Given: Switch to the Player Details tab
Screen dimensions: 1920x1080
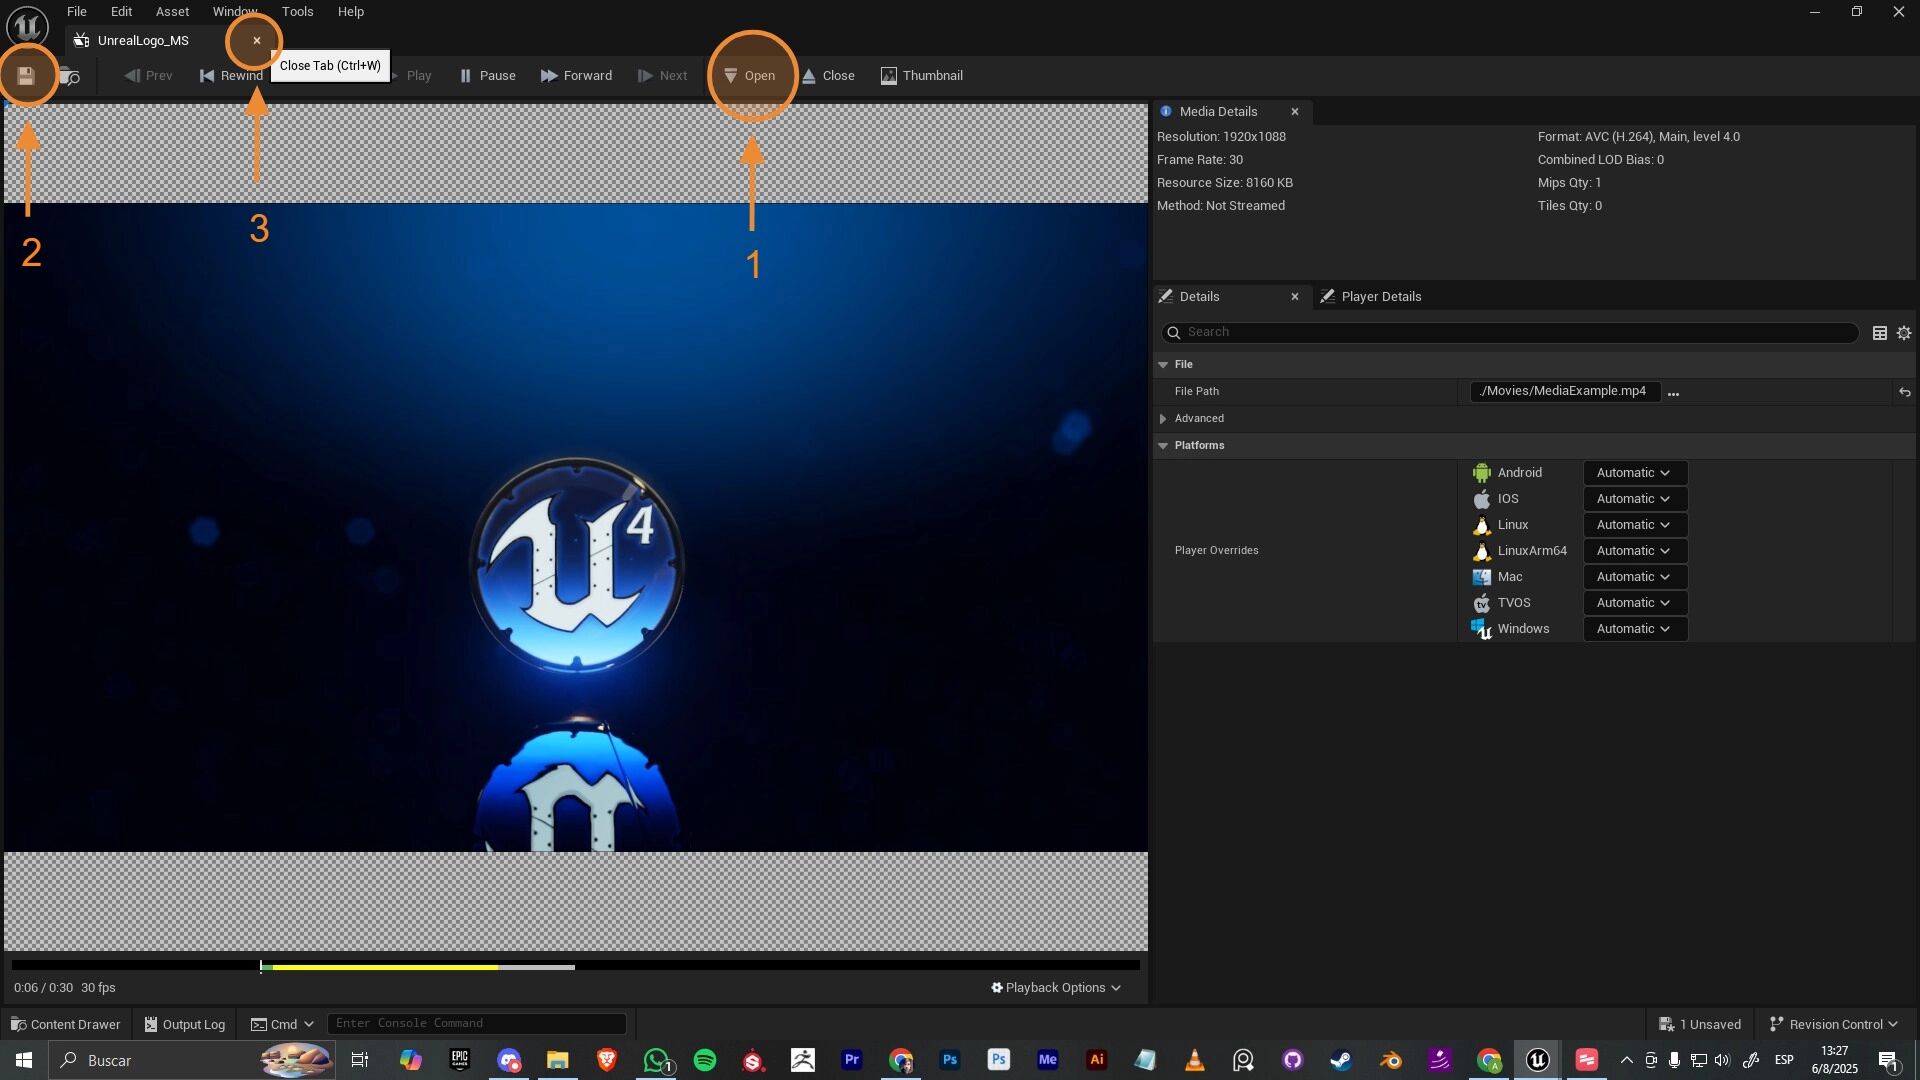Looking at the screenshot, I should [1380, 297].
